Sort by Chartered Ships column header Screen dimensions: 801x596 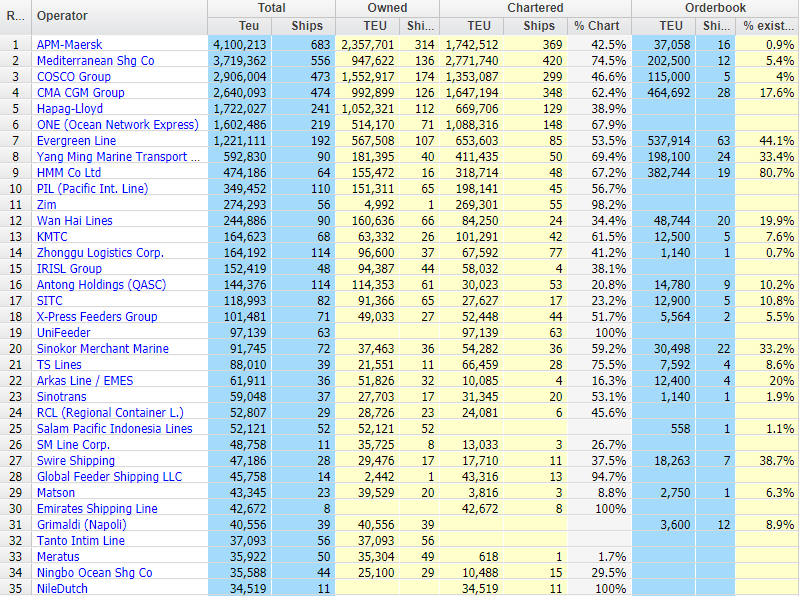click(535, 26)
